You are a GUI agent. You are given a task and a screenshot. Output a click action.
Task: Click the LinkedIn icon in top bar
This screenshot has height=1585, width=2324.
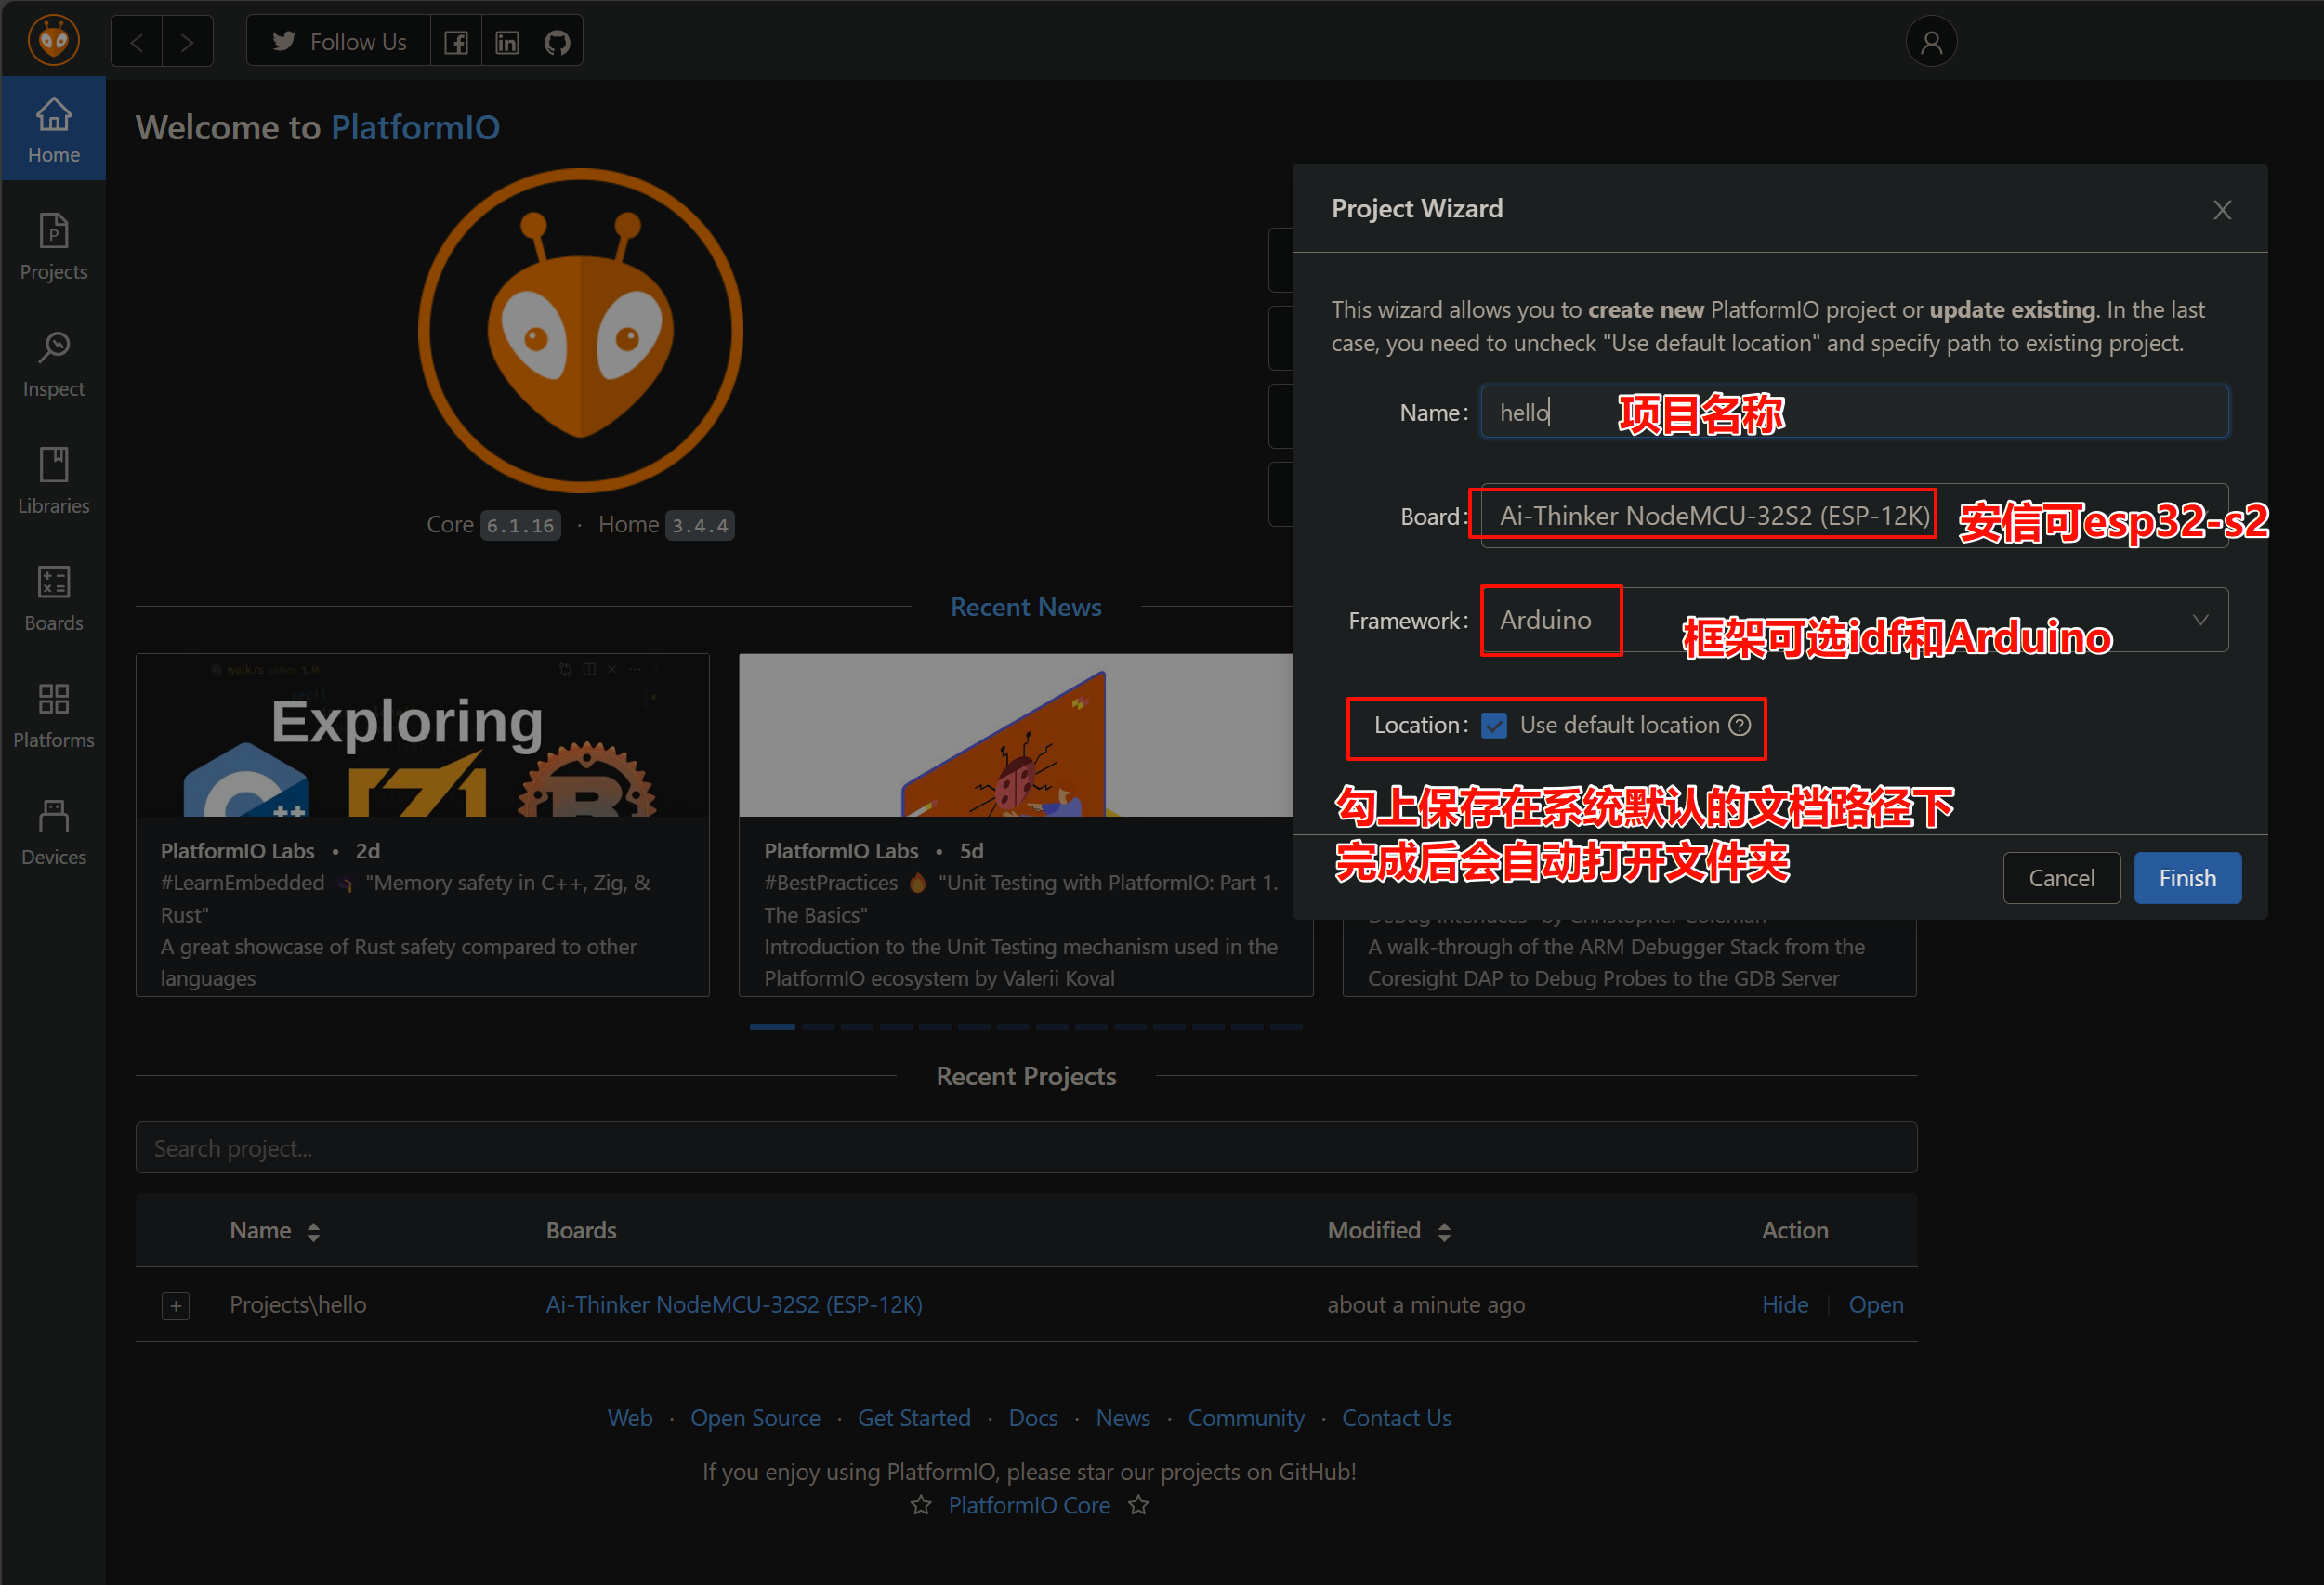[x=507, y=42]
